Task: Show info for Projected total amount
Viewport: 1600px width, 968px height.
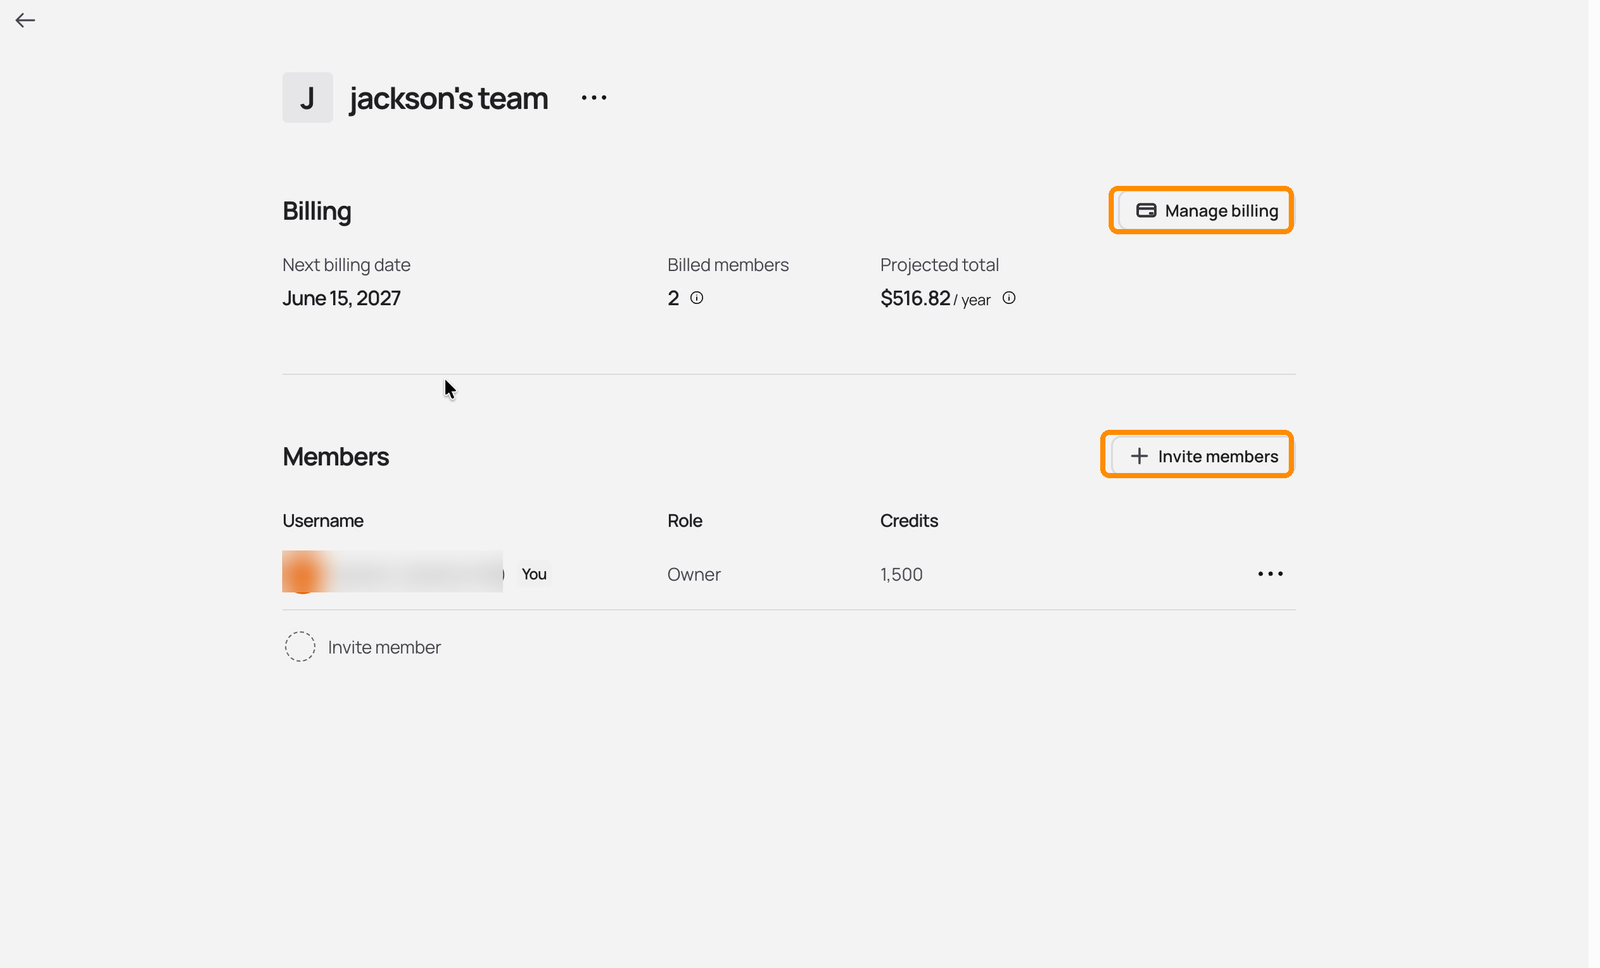Action: [x=1009, y=298]
